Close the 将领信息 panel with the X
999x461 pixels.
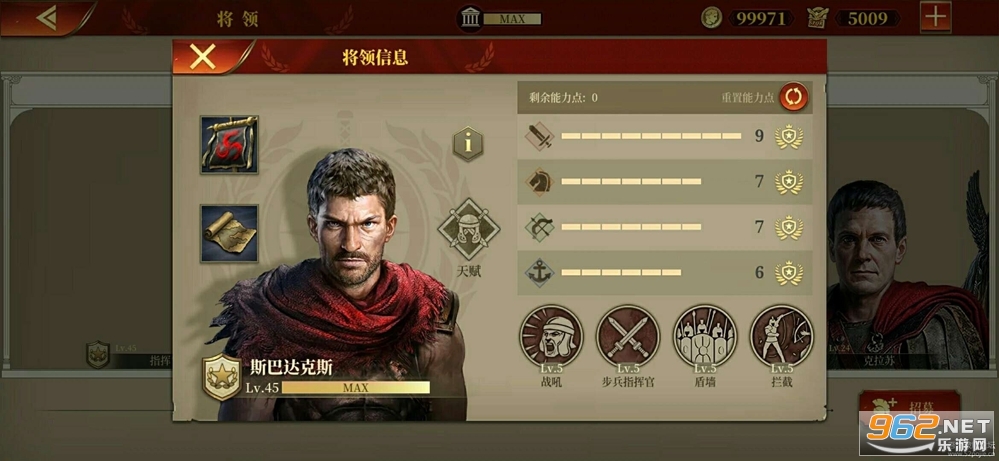tap(204, 57)
